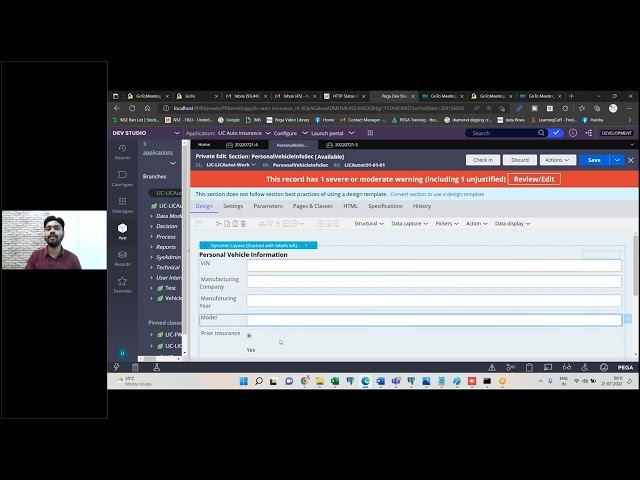This screenshot has width=640, height=480.
Task: Open the Case types sidebar icon
Action: (x=122, y=178)
